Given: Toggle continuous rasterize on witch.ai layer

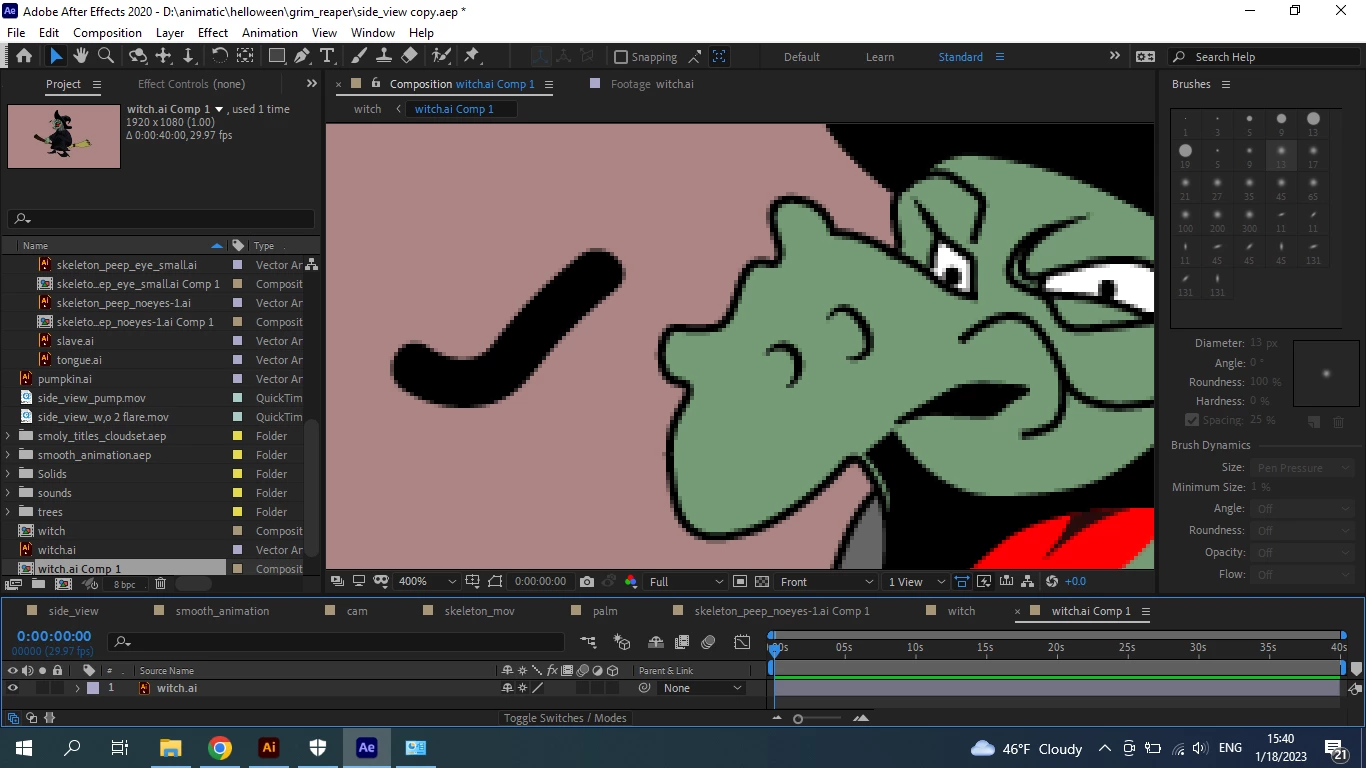Looking at the screenshot, I should 522,688.
